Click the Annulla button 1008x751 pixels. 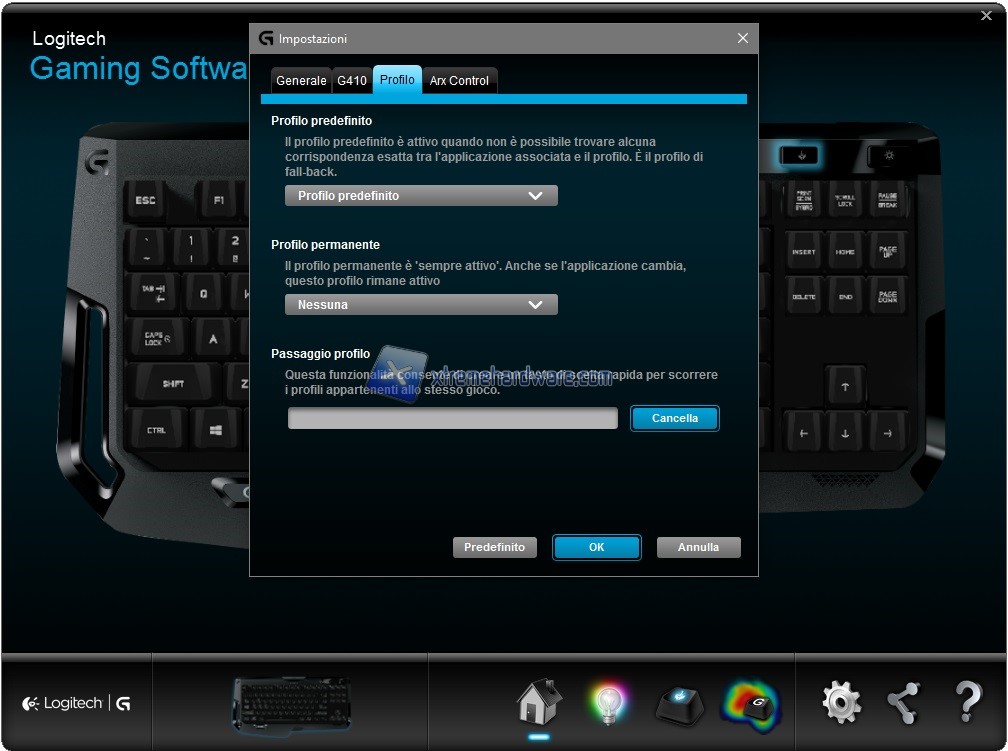[698, 547]
